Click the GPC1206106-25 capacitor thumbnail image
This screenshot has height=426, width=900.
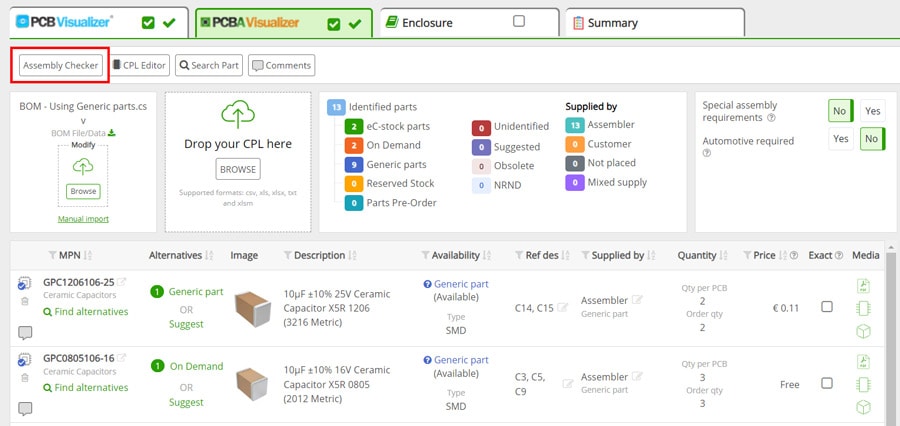[253, 309]
